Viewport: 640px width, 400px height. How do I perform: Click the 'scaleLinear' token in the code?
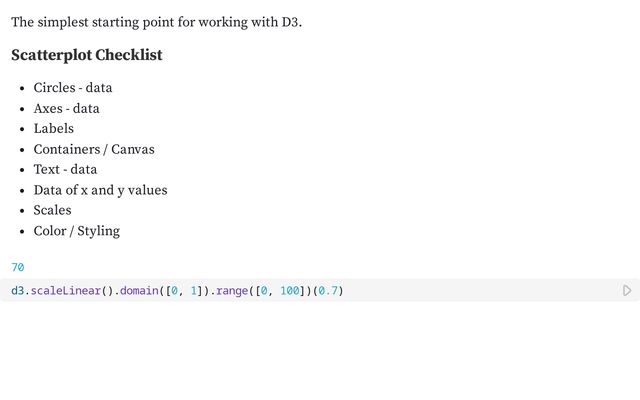[x=66, y=291]
